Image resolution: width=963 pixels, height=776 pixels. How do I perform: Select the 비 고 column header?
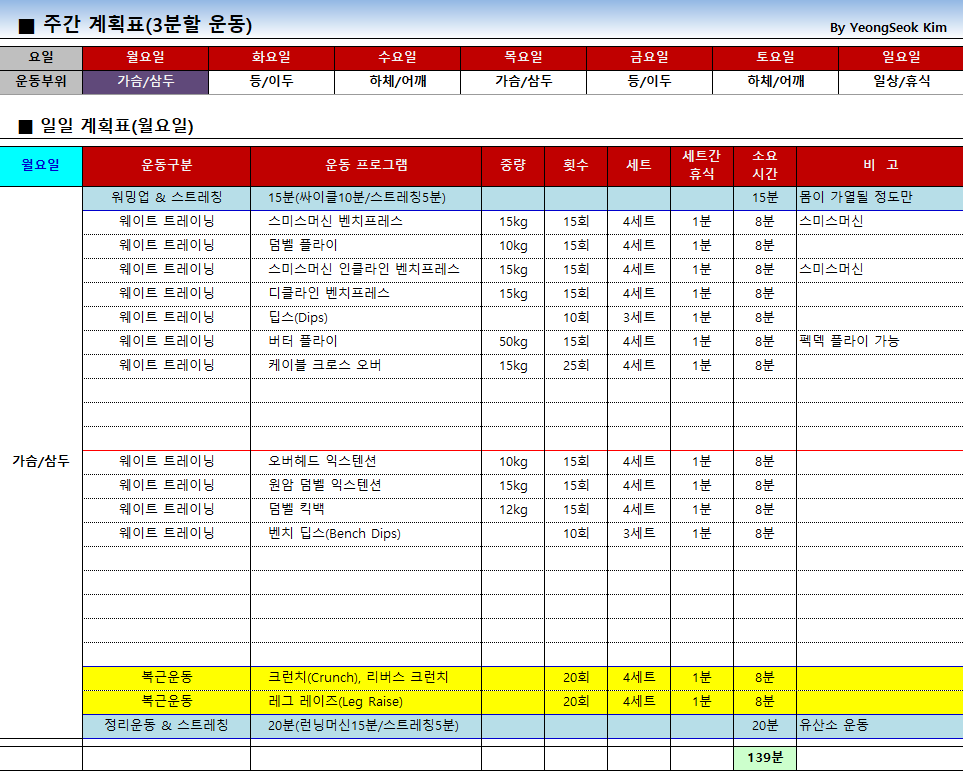point(880,166)
